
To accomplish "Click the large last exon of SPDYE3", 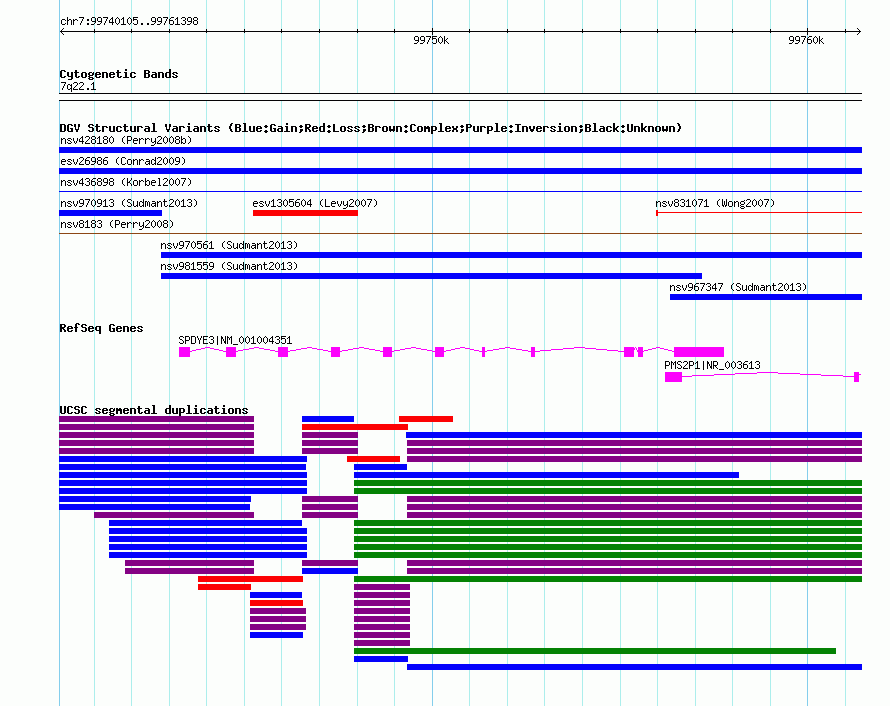I will coord(699,352).
